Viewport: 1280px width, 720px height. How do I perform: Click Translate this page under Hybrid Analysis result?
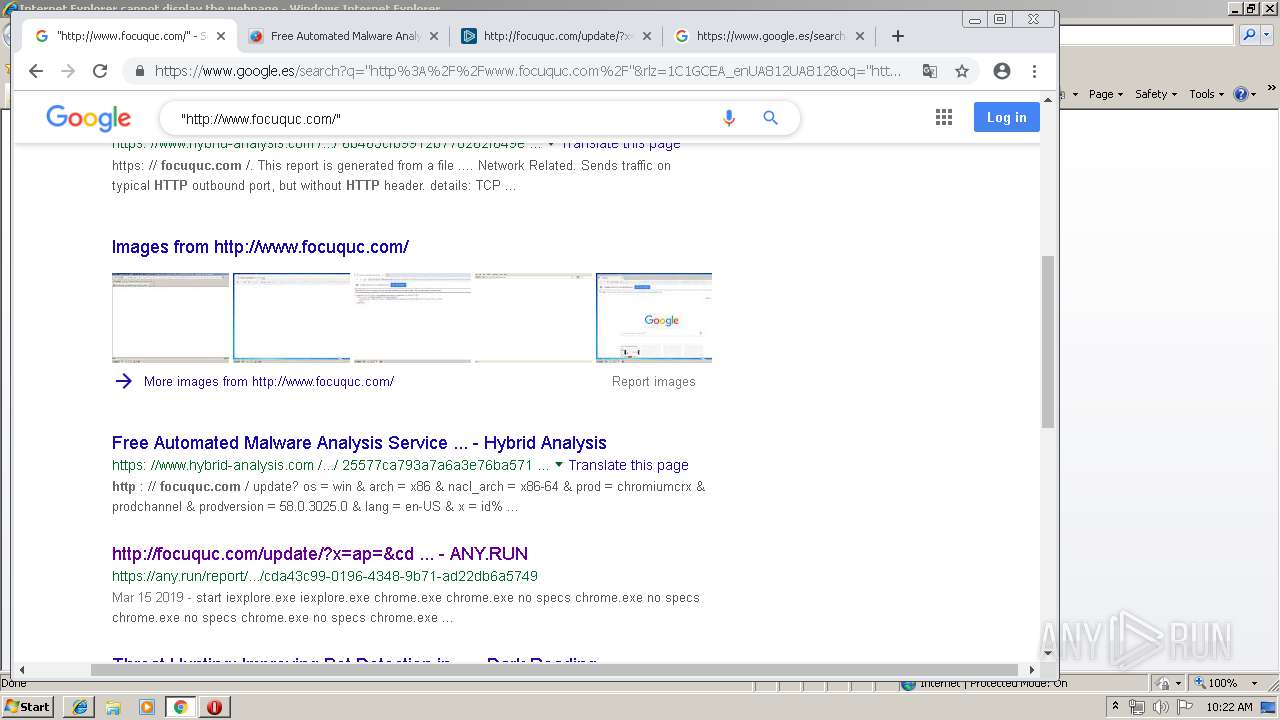click(x=628, y=465)
